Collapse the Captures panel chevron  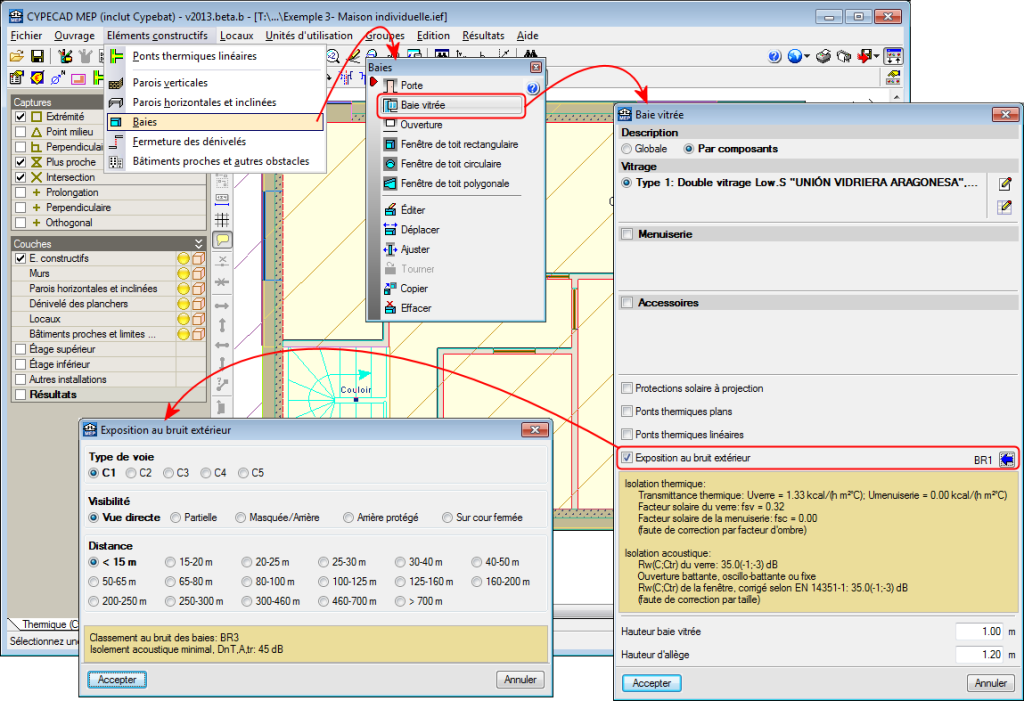coord(198,102)
